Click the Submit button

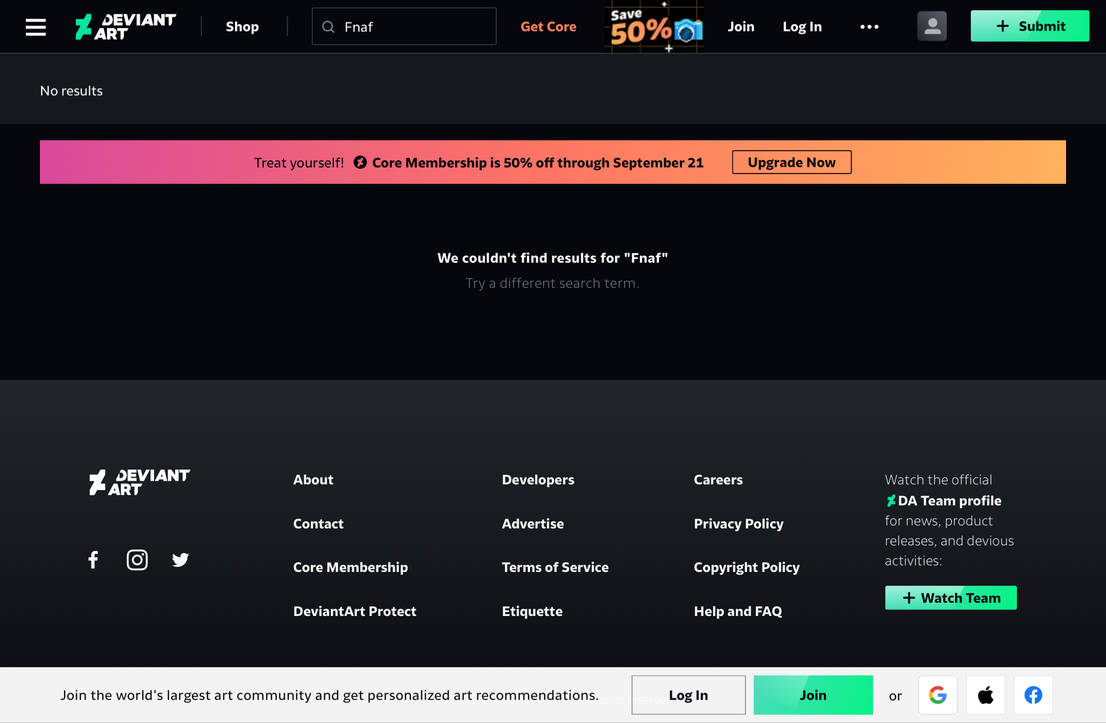(x=1030, y=26)
